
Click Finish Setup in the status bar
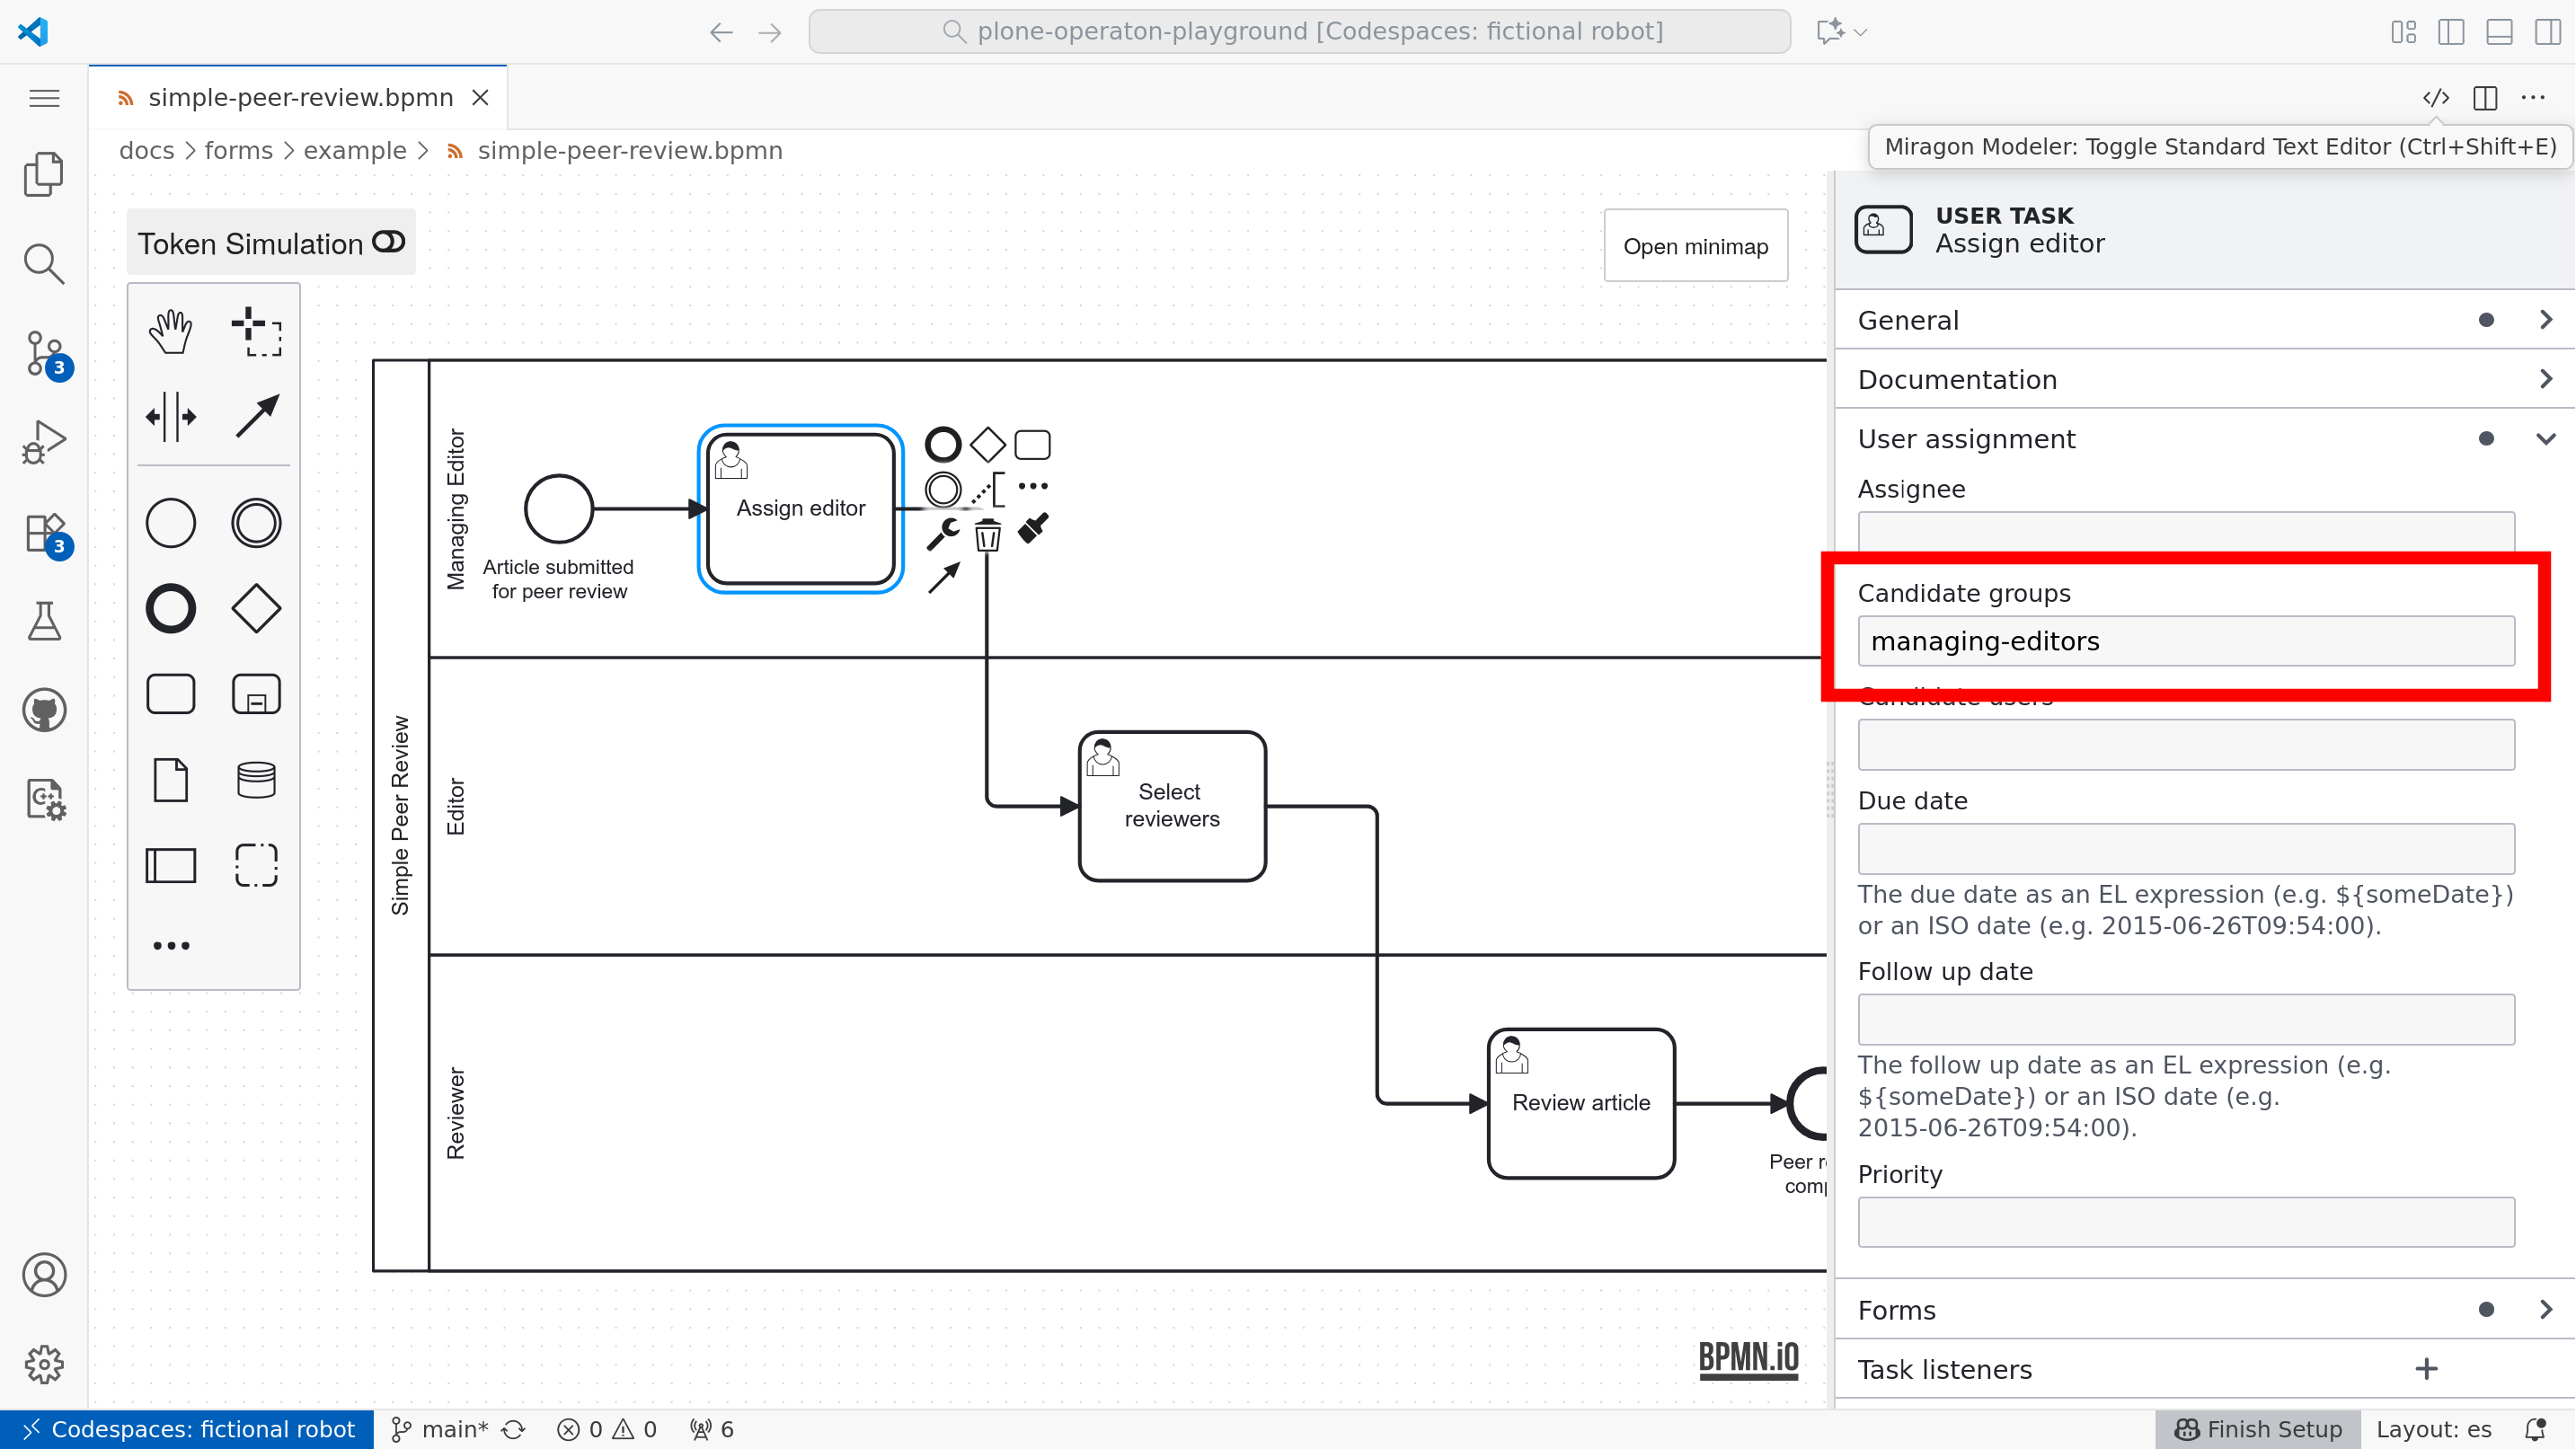[2256, 1428]
